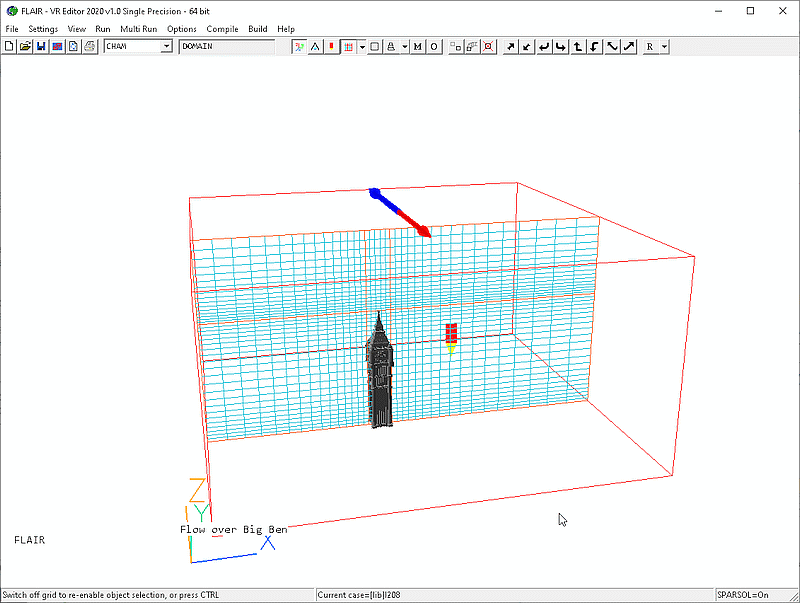Click the rounded rectangle toolbar icon
Screen dimensions: 800x603
click(x=374, y=46)
